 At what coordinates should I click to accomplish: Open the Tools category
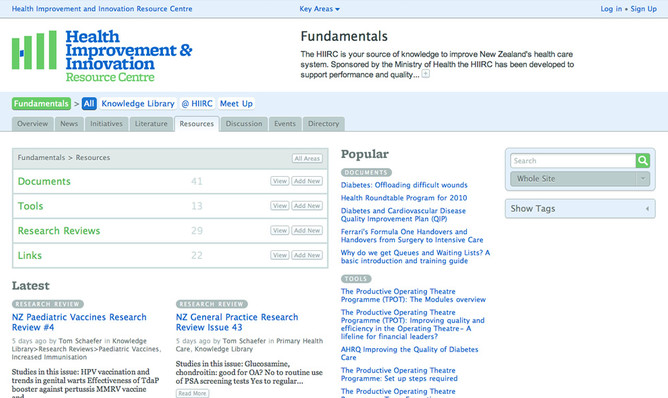coord(31,206)
